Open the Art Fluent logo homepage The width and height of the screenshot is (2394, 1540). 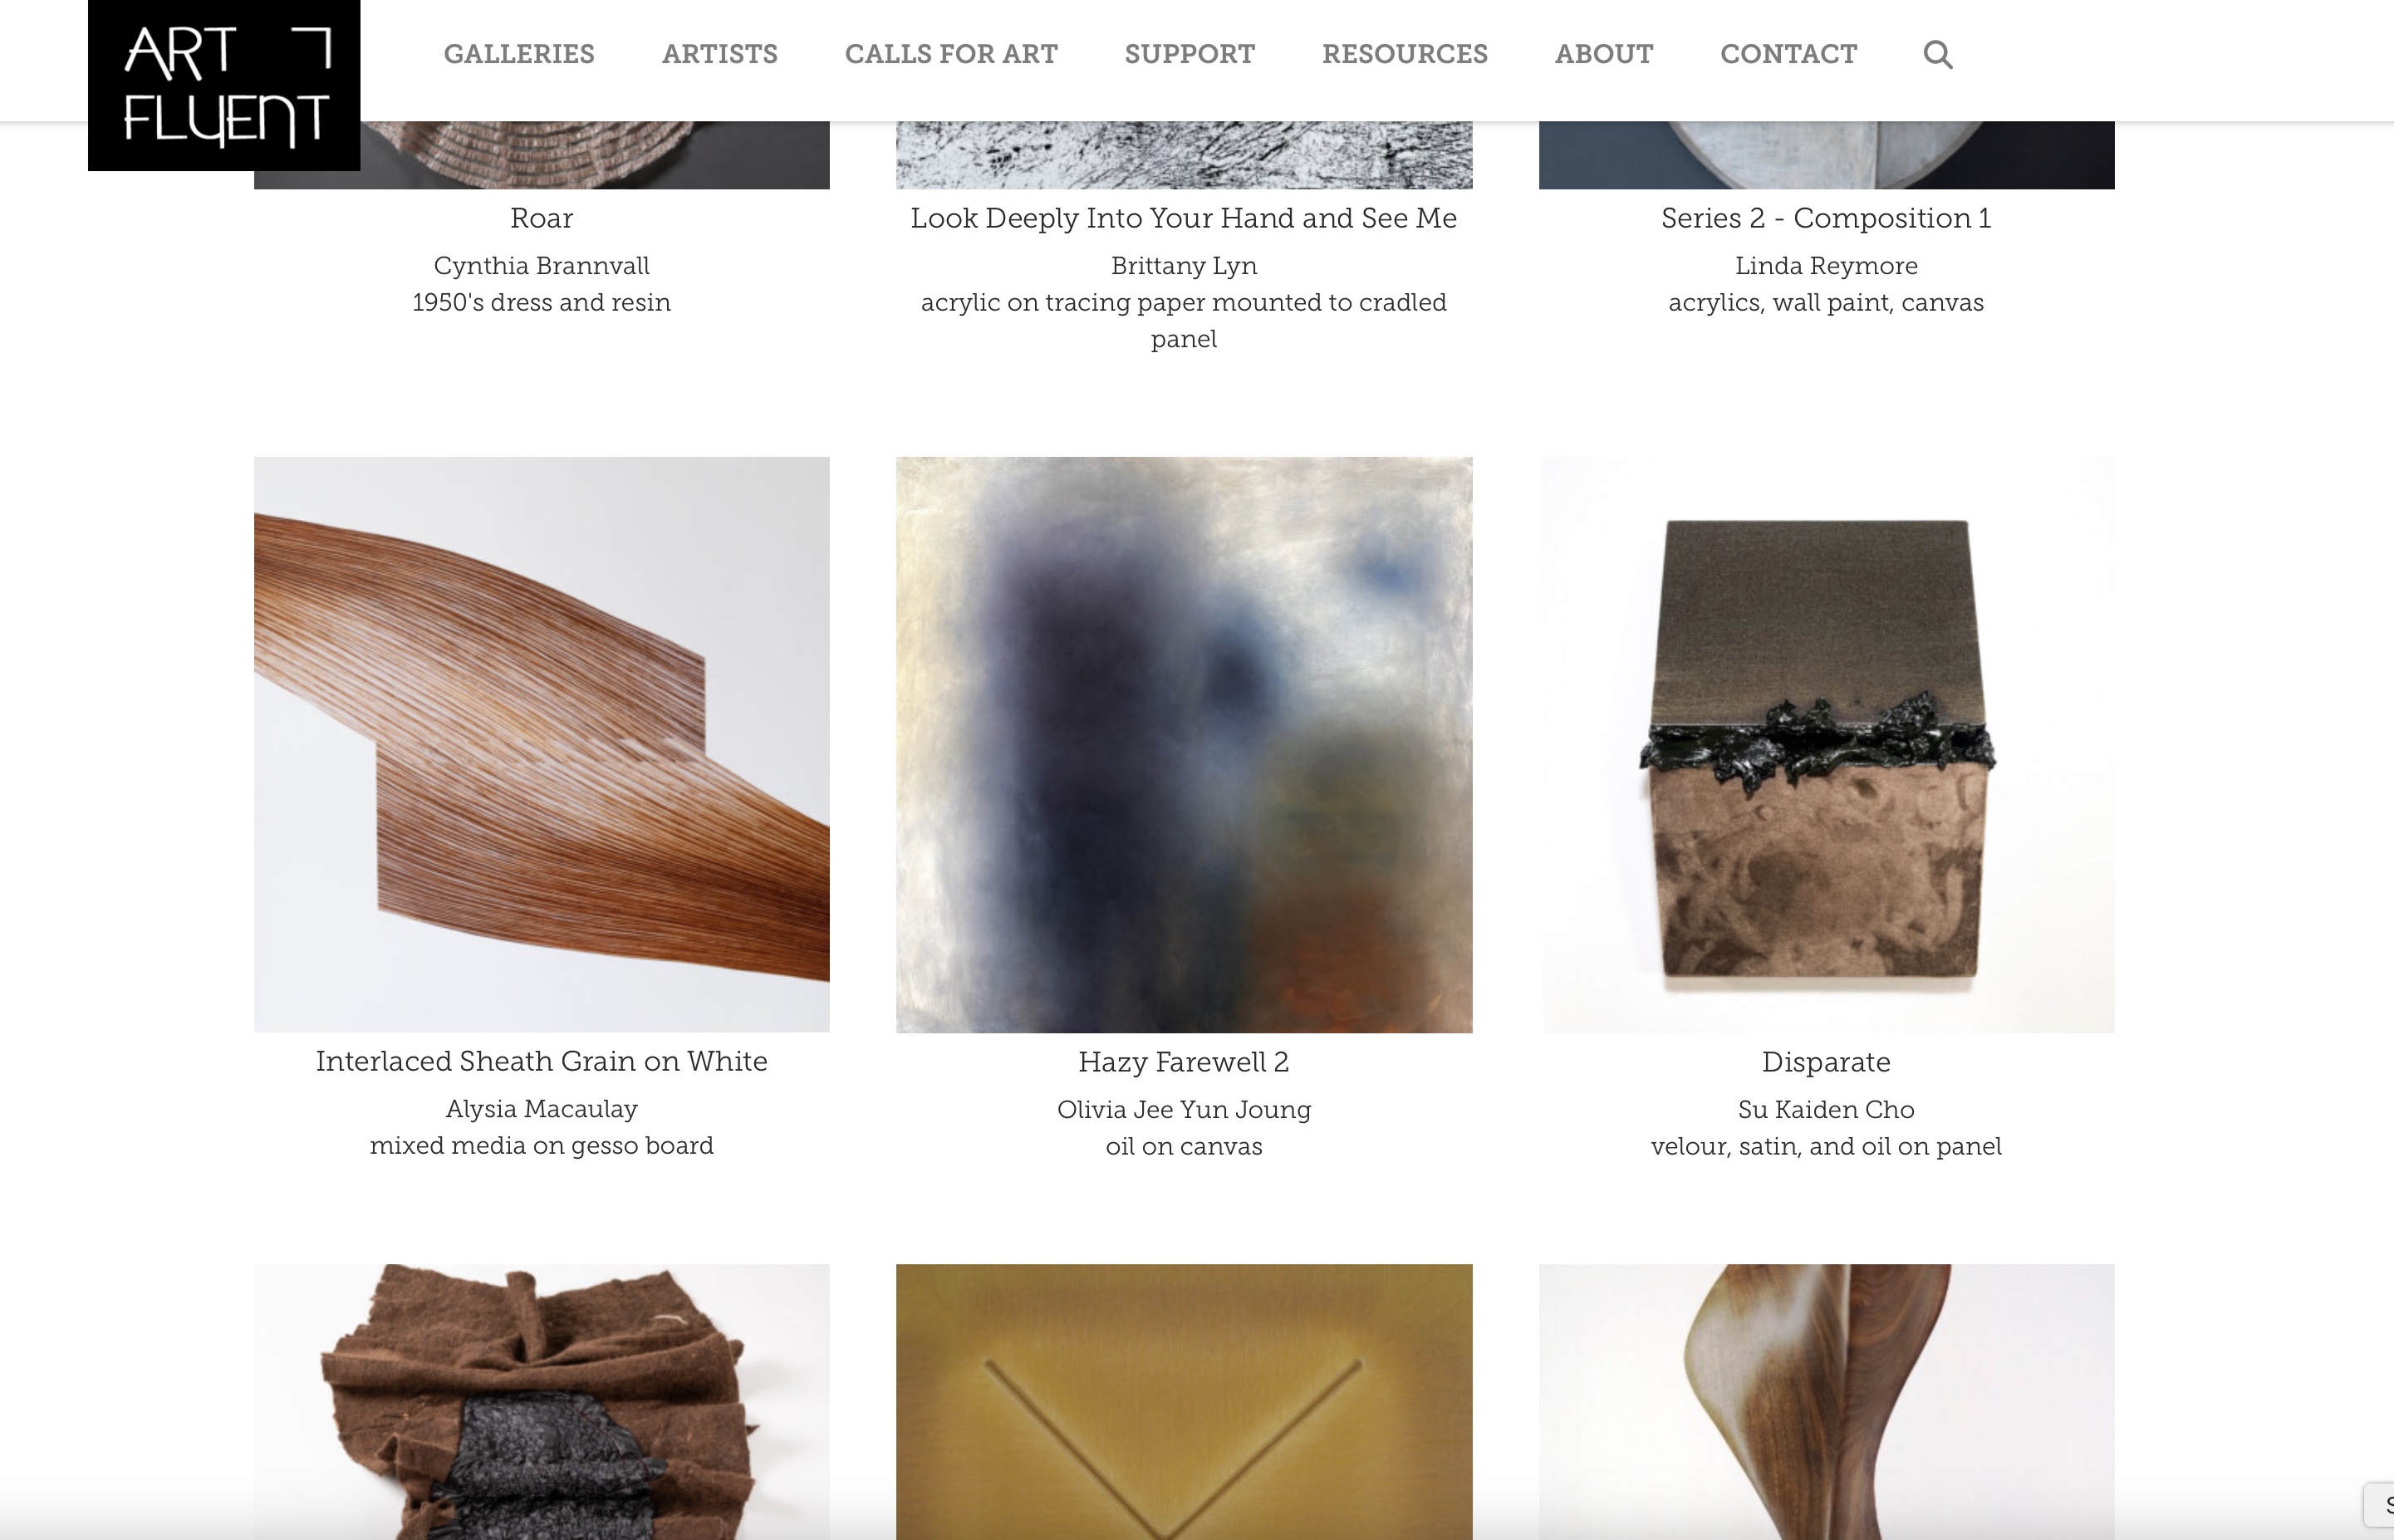(224, 85)
